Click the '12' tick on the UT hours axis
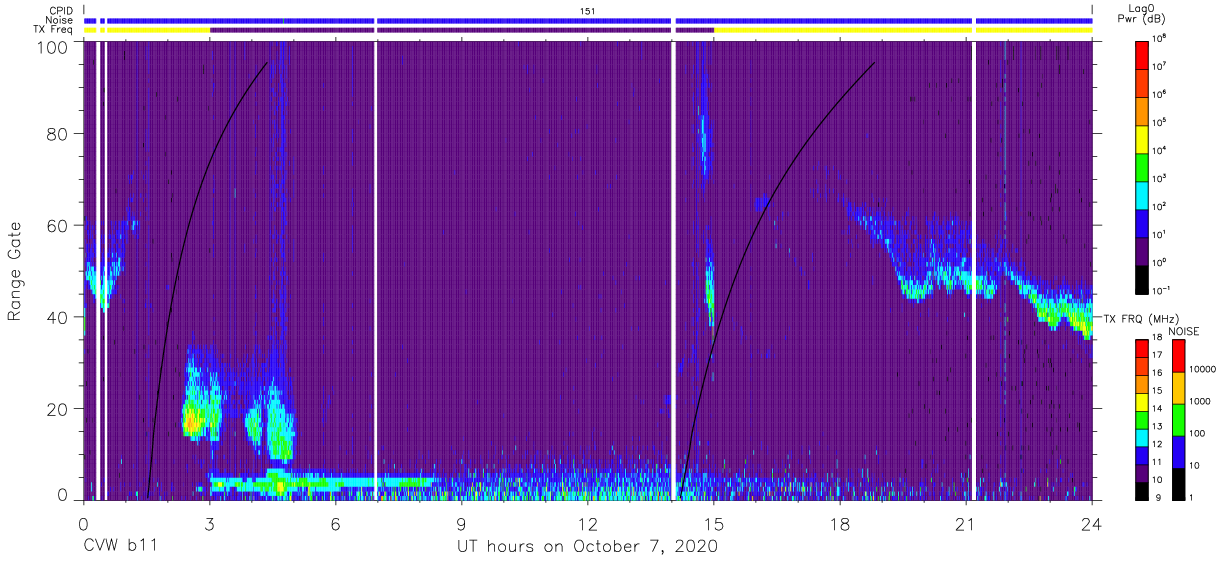This screenshot has height=567, width=1228. coord(587,523)
